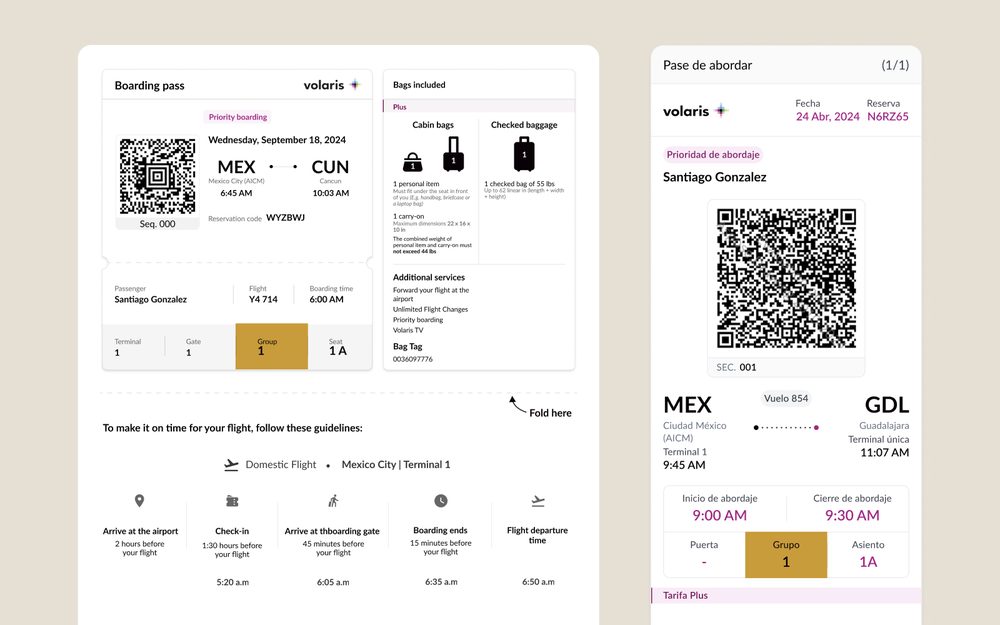
Task: Click the date Wednesday, September 18, 2024
Action: [x=277, y=140]
